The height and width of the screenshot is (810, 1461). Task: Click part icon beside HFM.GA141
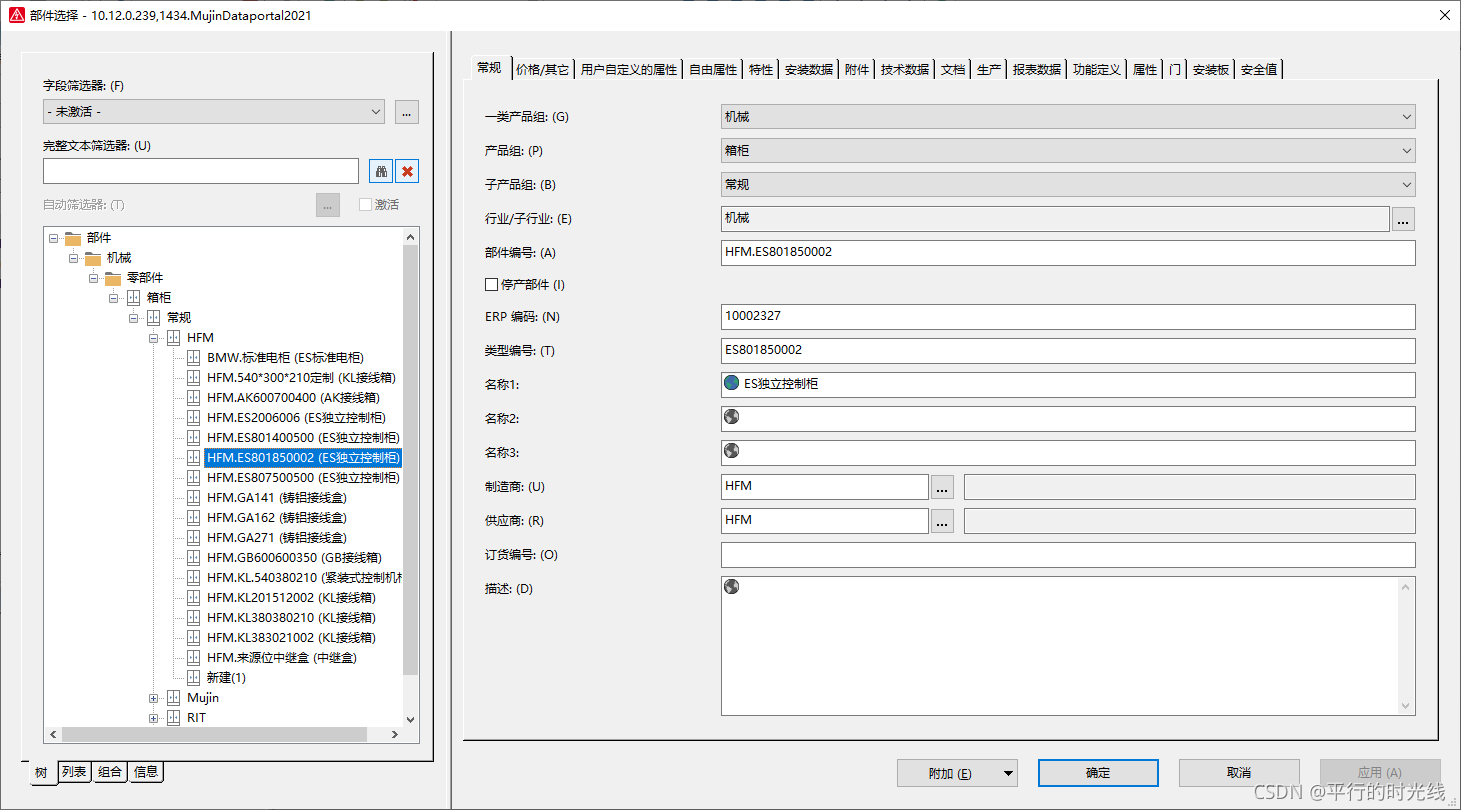tap(193, 497)
